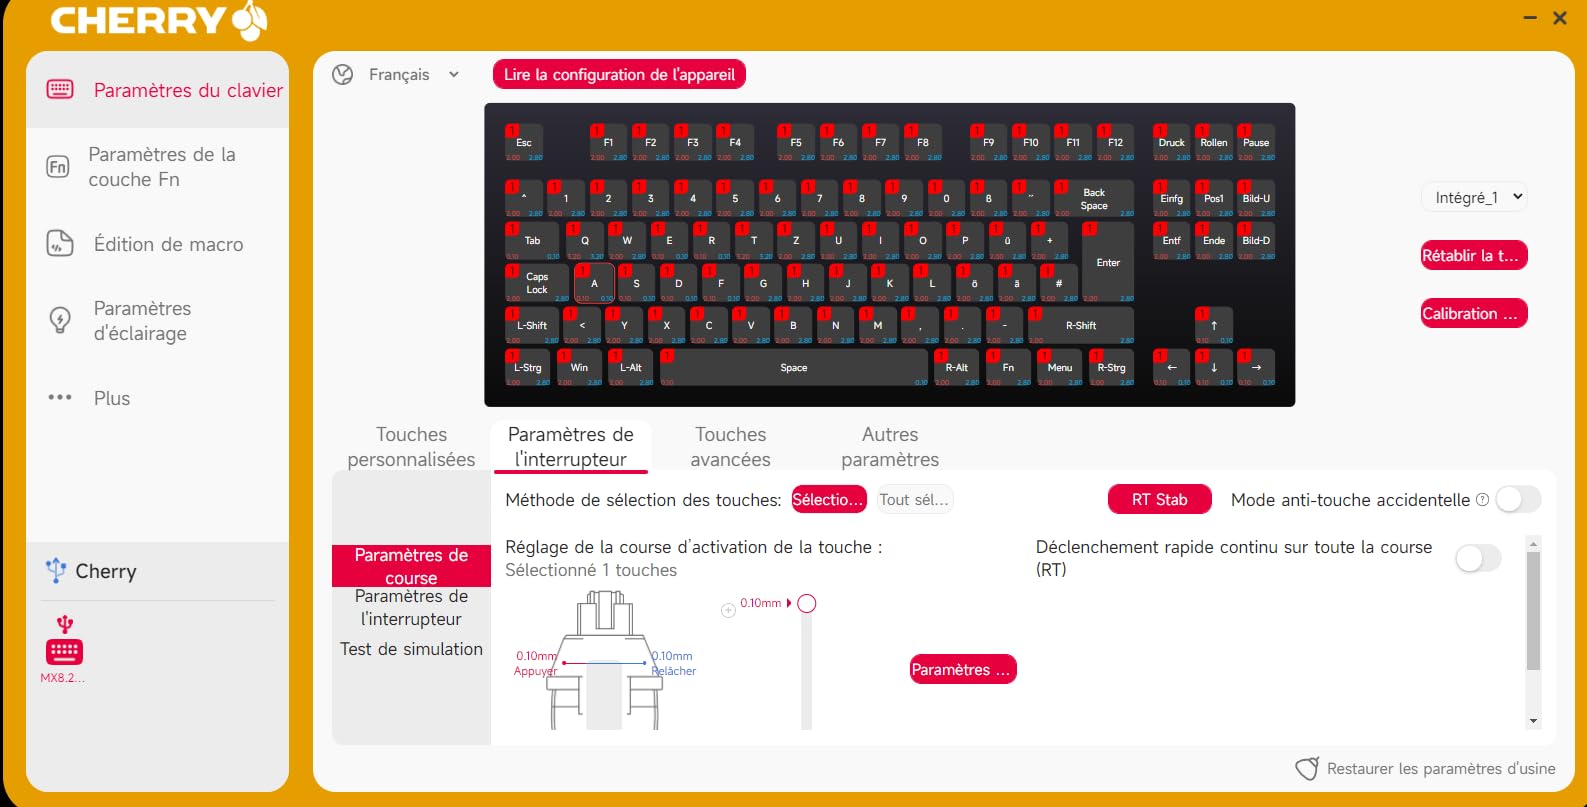Click the activation travel slider handle

(x=807, y=603)
